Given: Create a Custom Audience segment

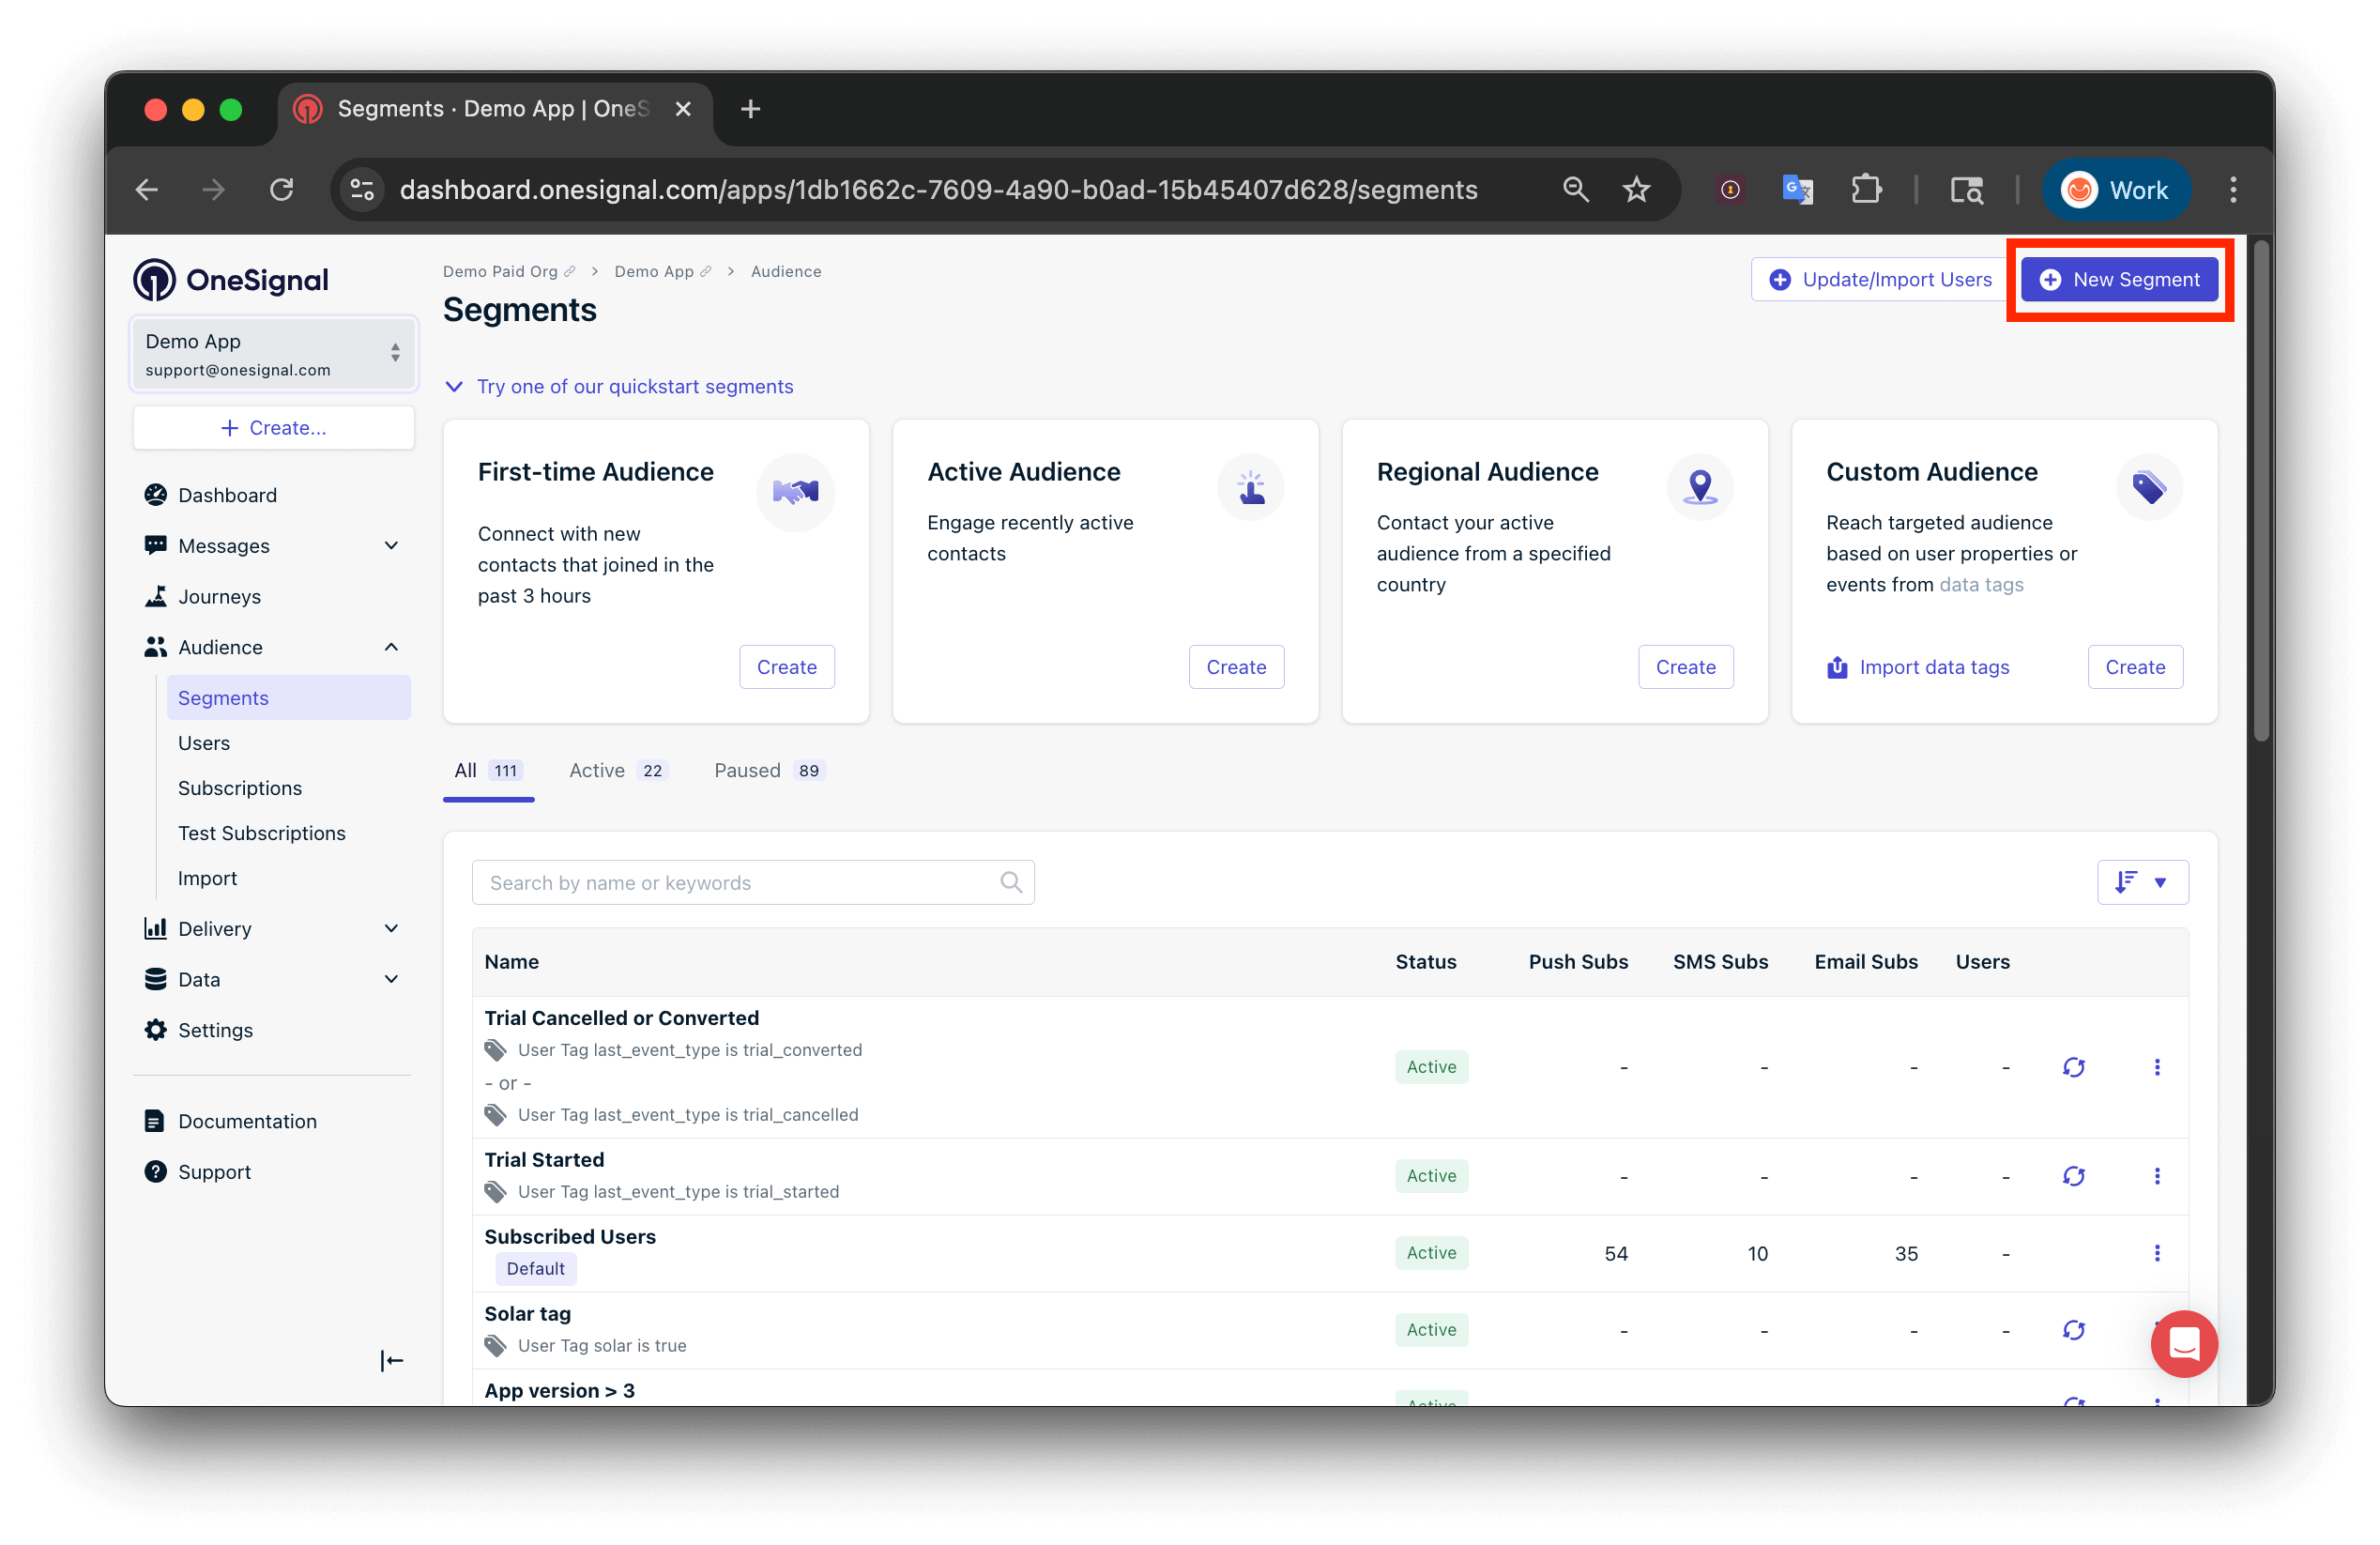Looking at the screenshot, I should click(2134, 667).
